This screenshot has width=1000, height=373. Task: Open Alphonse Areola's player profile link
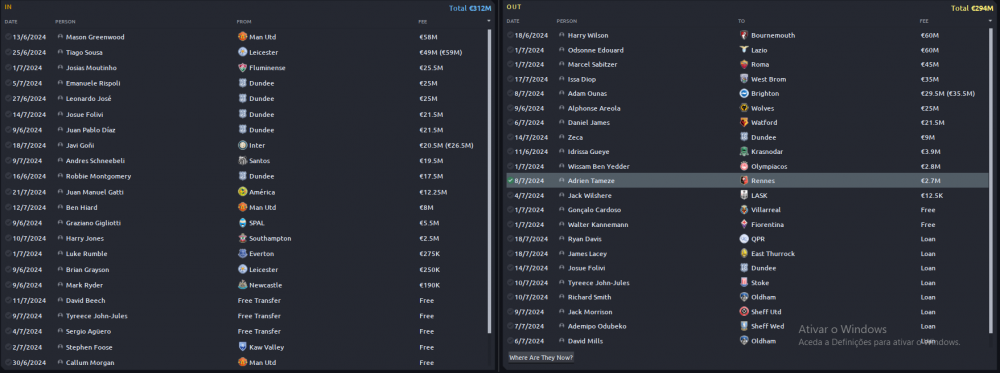[594, 108]
